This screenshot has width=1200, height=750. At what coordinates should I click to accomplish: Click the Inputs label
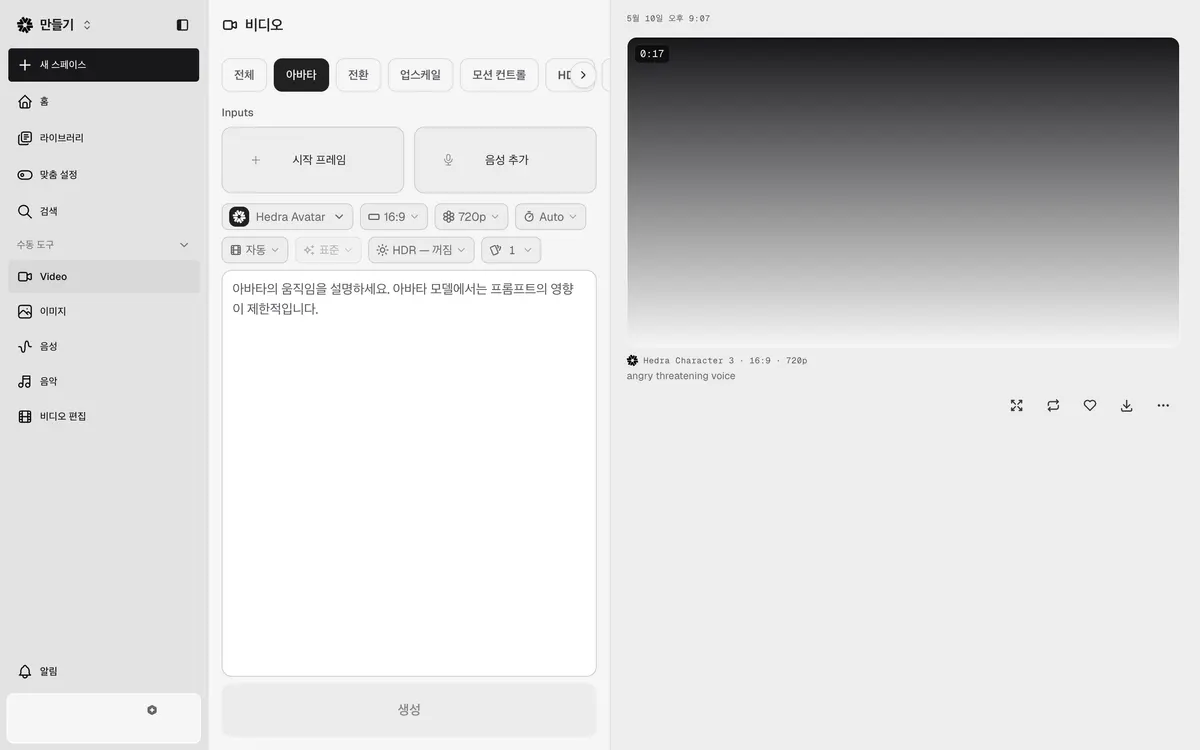(238, 113)
